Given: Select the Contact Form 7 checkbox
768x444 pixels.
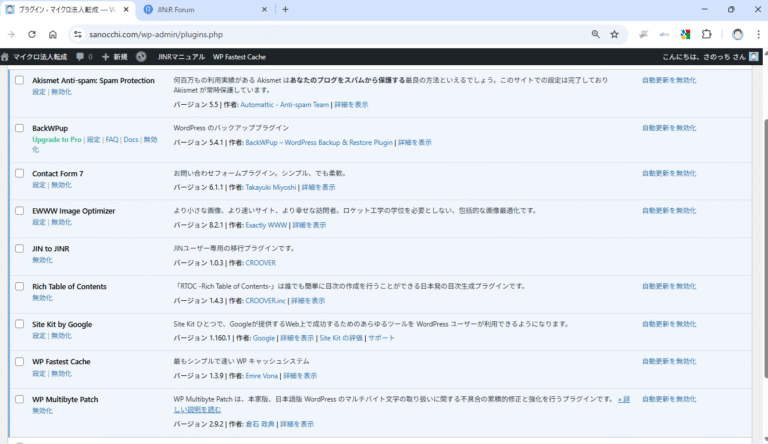Looking at the screenshot, I should (19, 174).
